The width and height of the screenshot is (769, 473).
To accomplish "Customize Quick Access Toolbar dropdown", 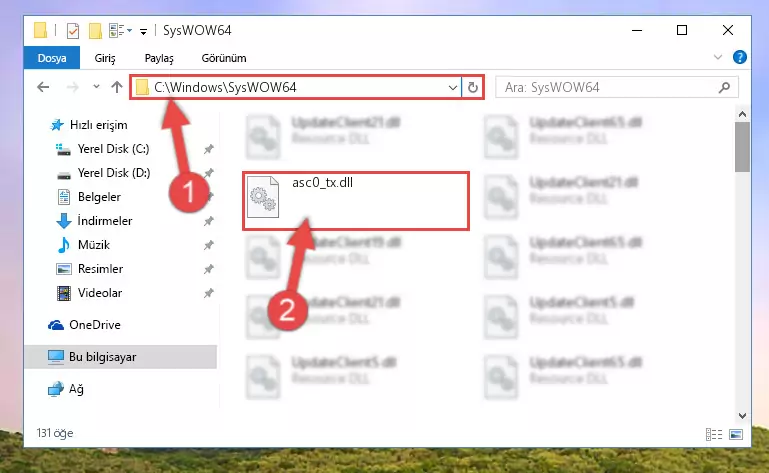I will [143, 31].
